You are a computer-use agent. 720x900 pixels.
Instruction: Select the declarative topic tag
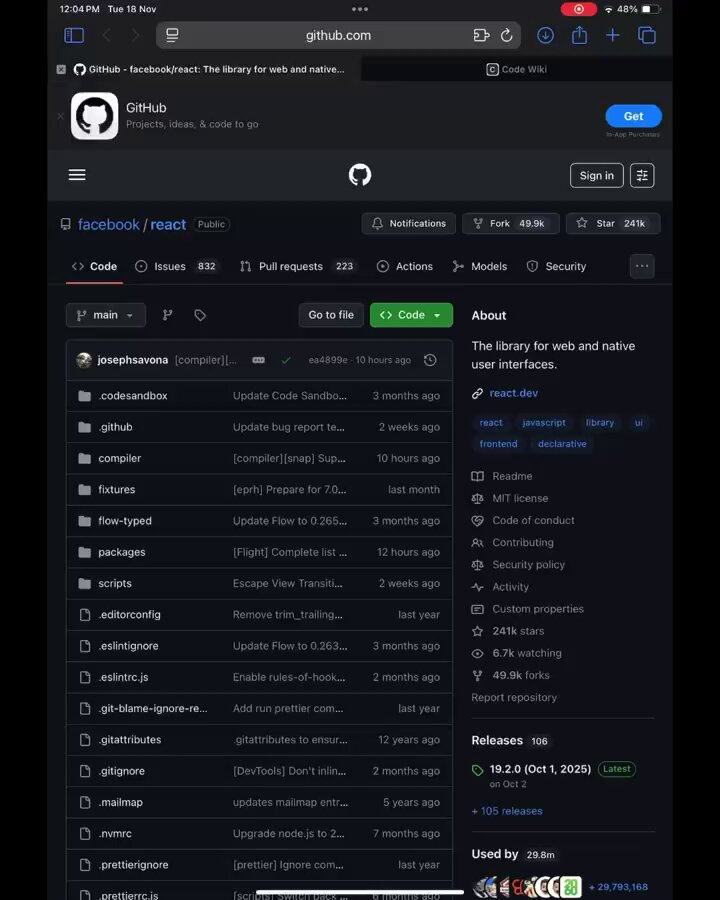coord(562,444)
